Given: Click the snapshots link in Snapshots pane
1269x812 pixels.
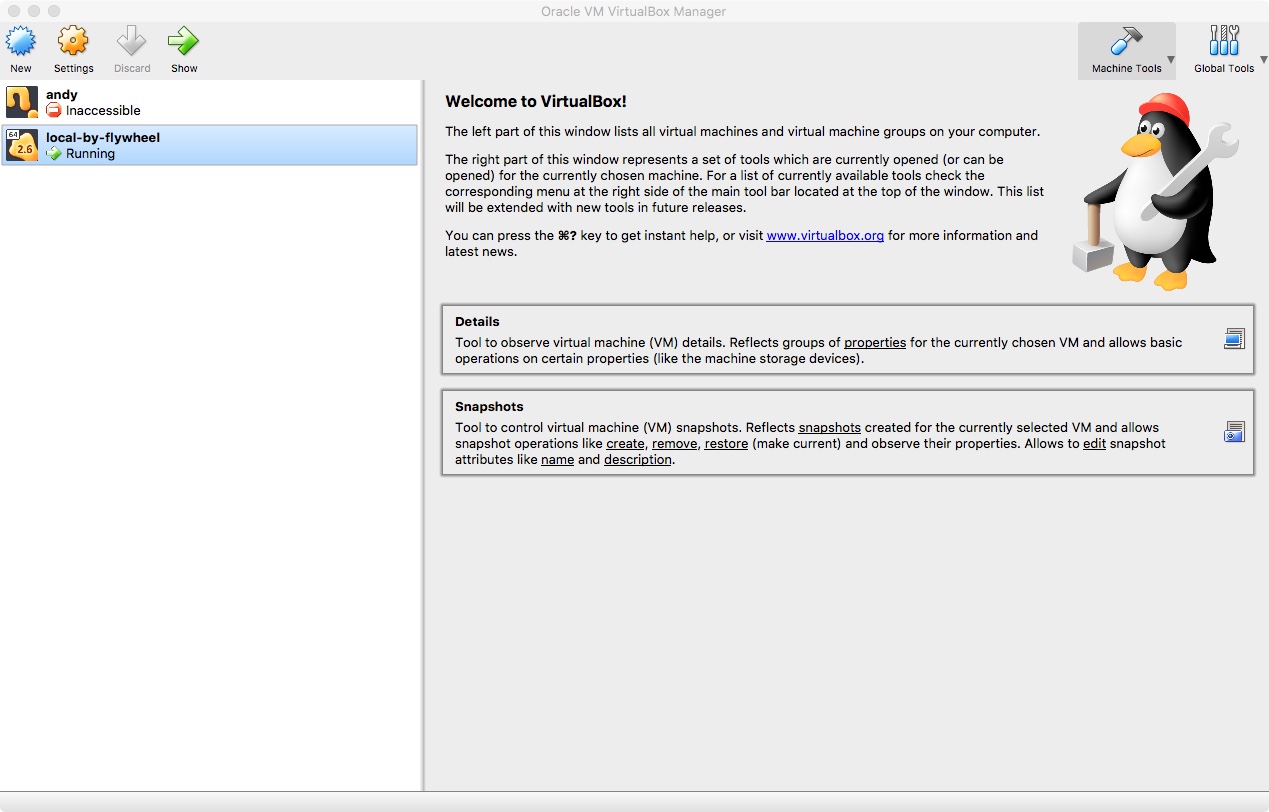Looking at the screenshot, I should 829,427.
